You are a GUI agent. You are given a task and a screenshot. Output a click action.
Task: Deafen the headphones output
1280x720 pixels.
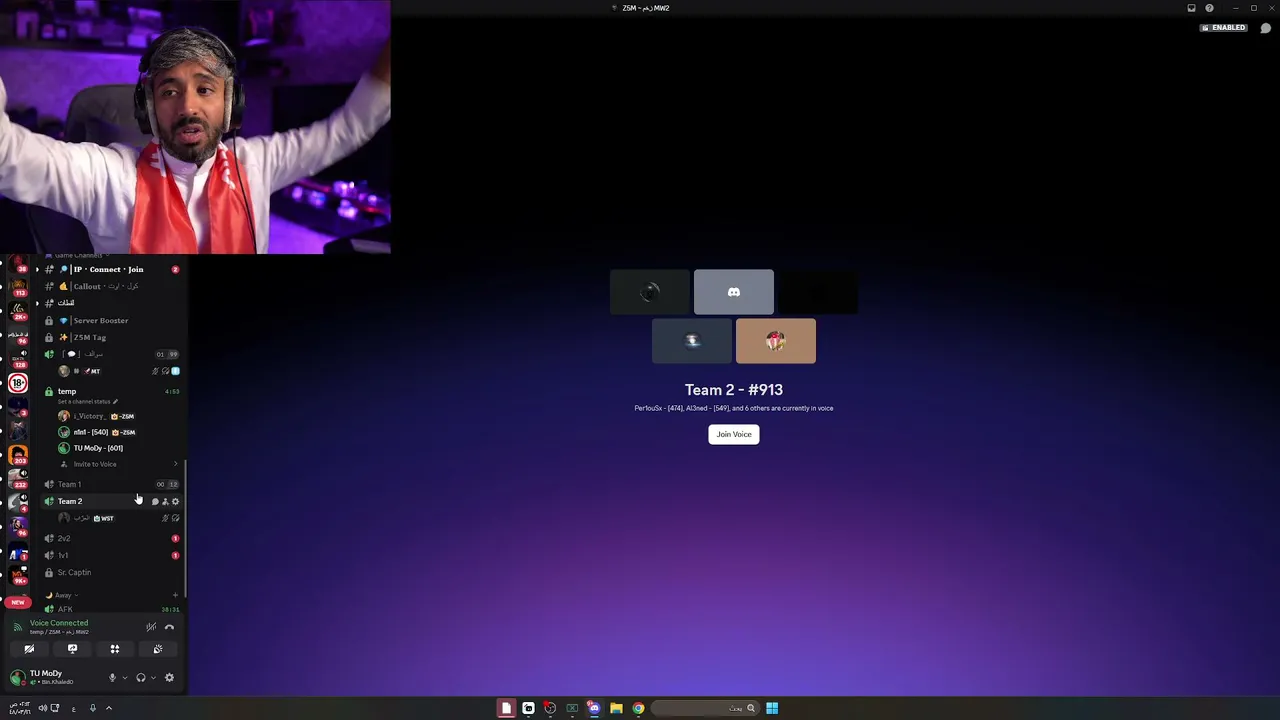(141, 678)
